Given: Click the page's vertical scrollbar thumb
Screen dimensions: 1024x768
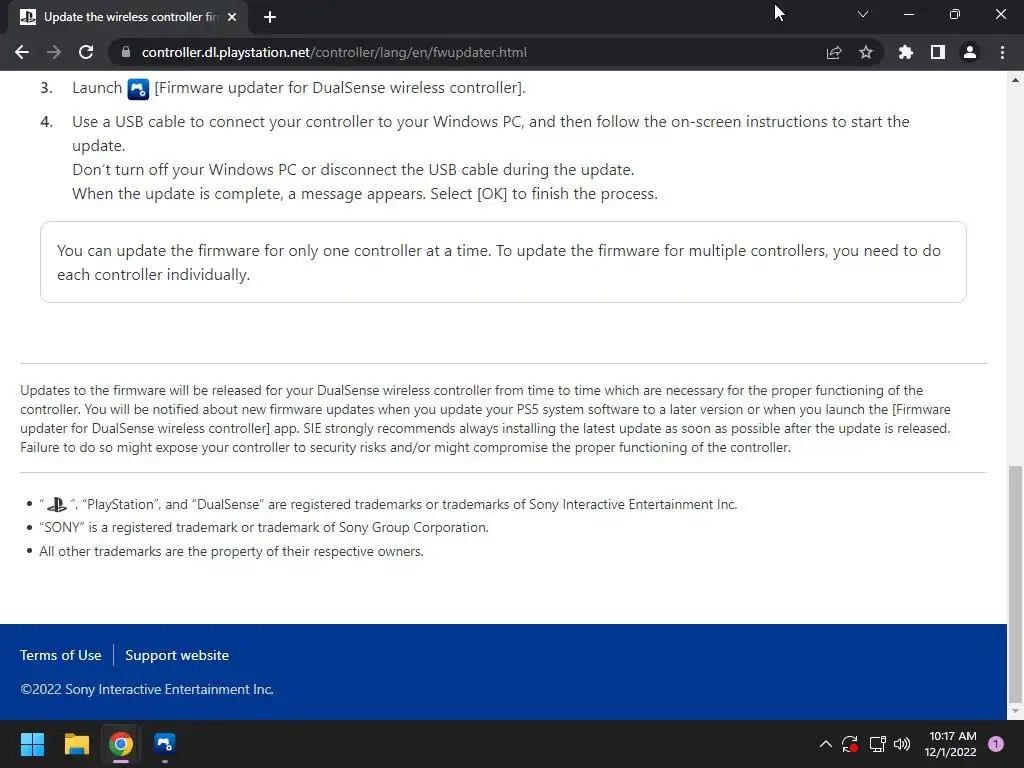Looking at the screenshot, I should [1015, 584].
